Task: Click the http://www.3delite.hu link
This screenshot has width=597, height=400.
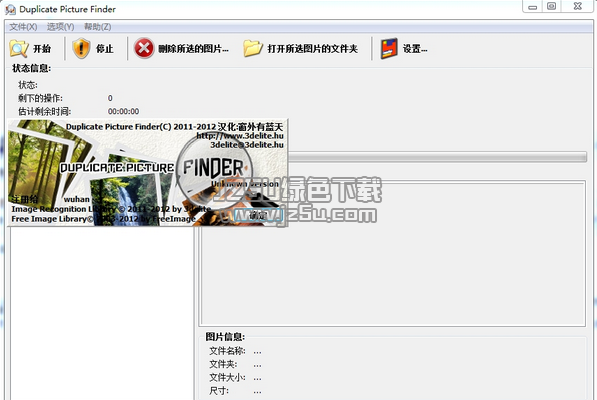Action: 240,135
